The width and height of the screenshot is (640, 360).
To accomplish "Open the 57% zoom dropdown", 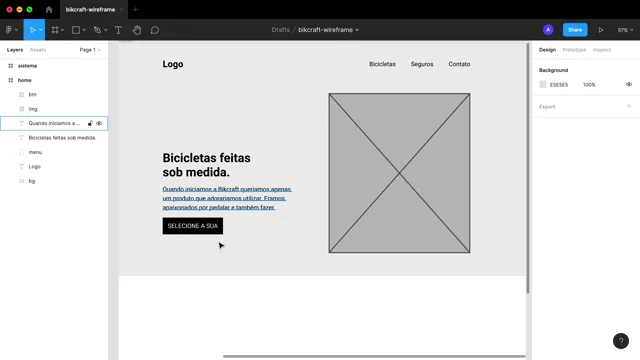I will [625, 30].
